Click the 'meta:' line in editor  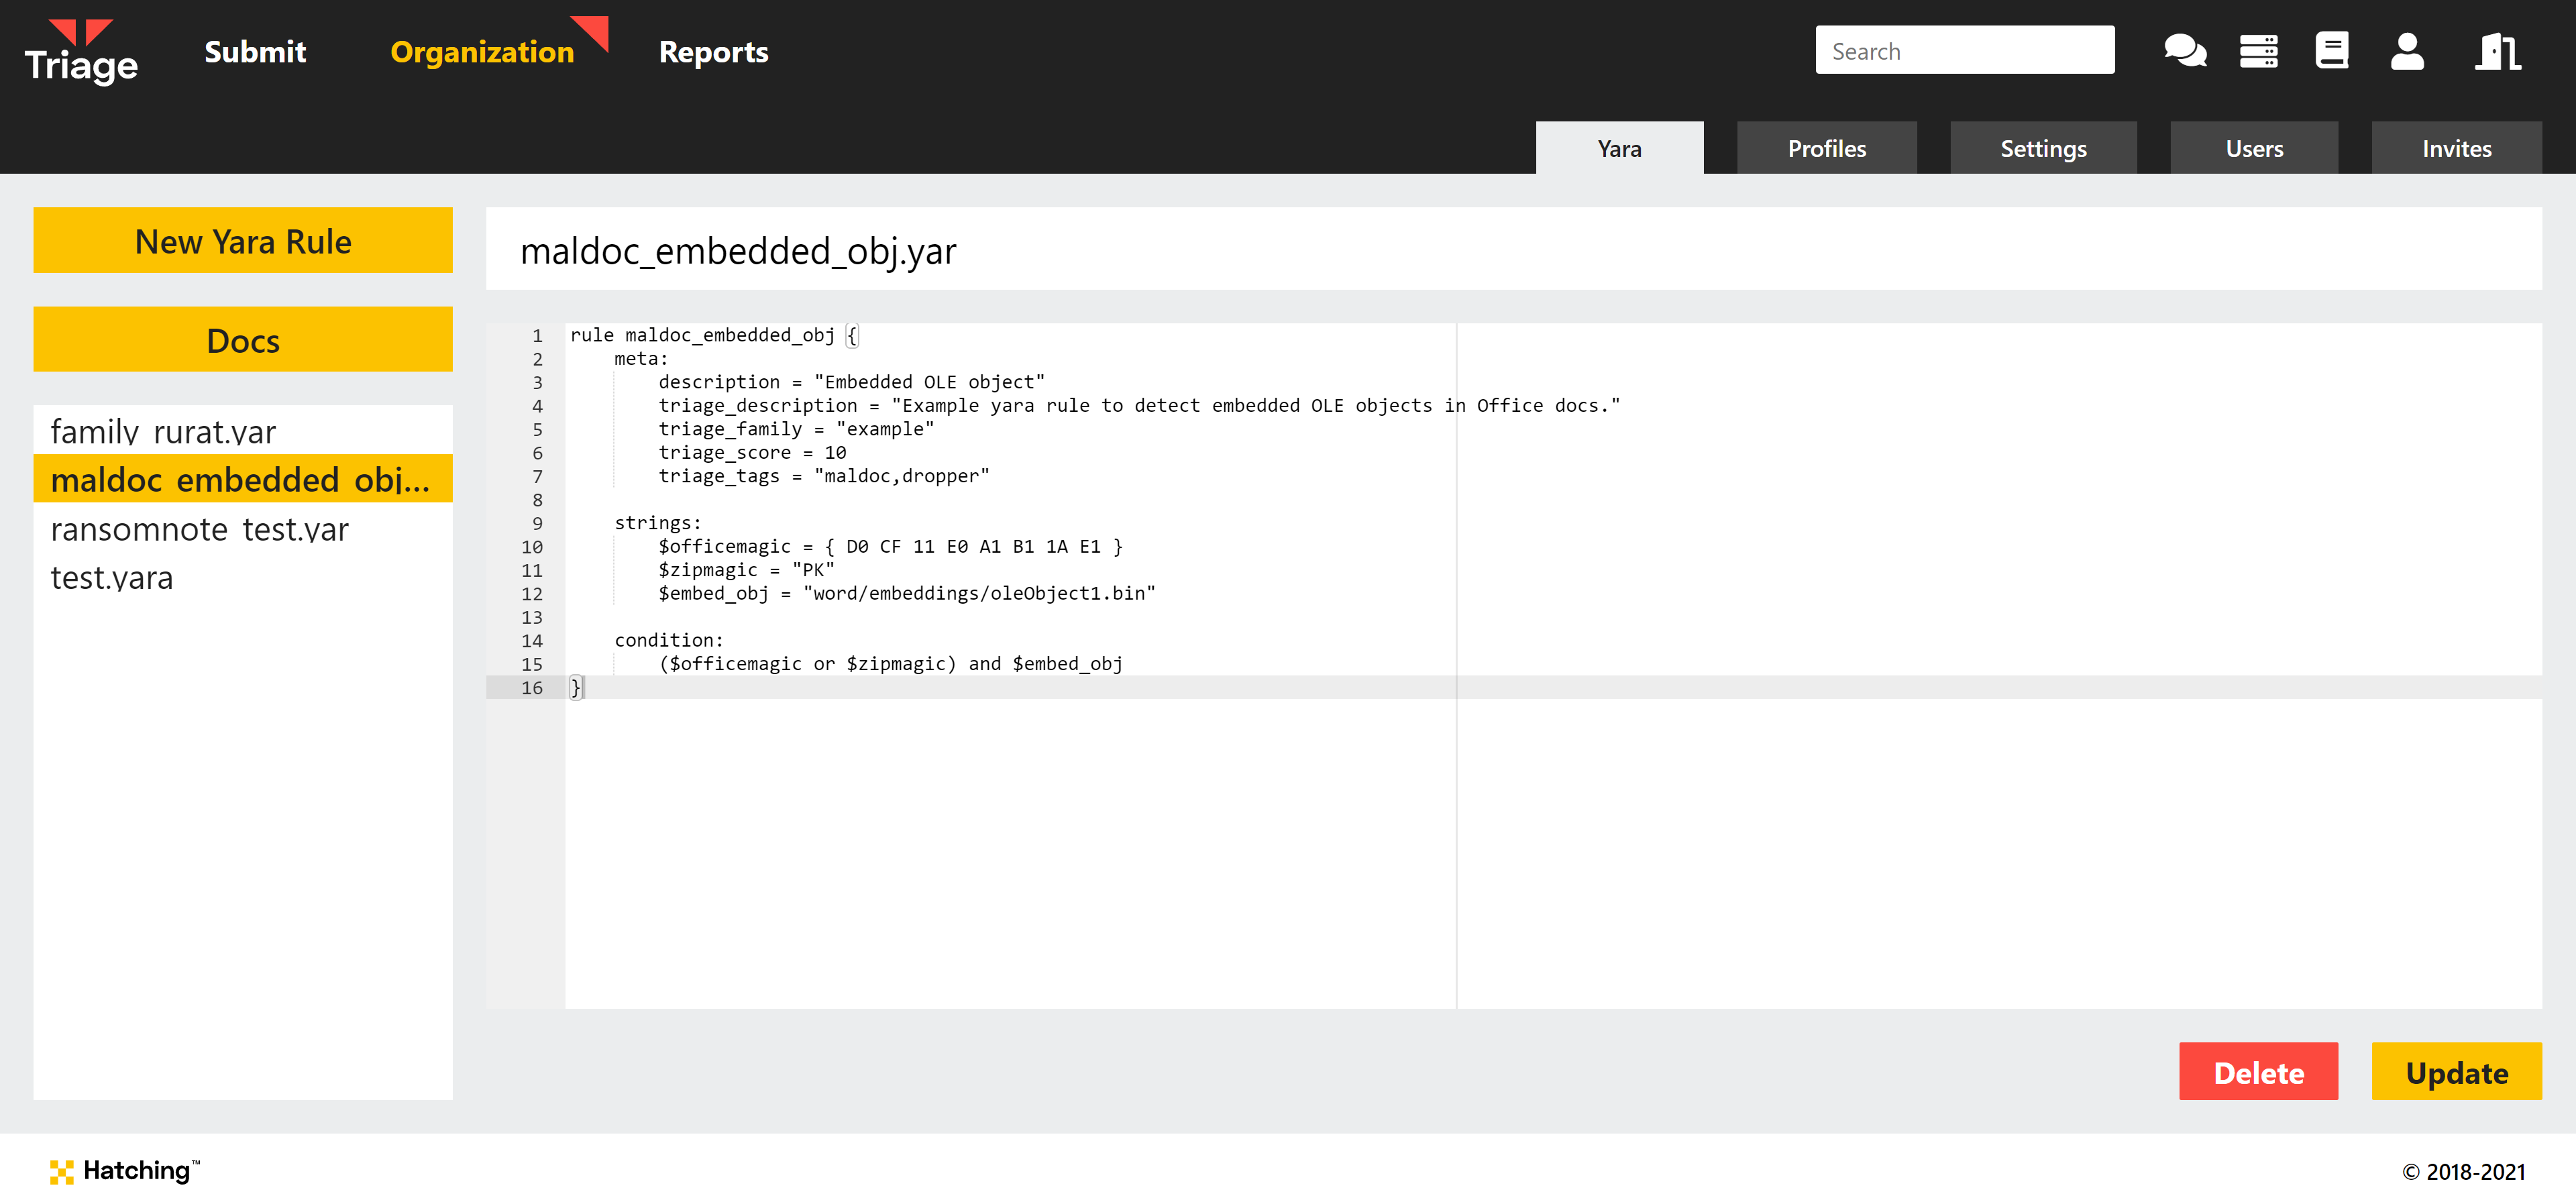641,359
